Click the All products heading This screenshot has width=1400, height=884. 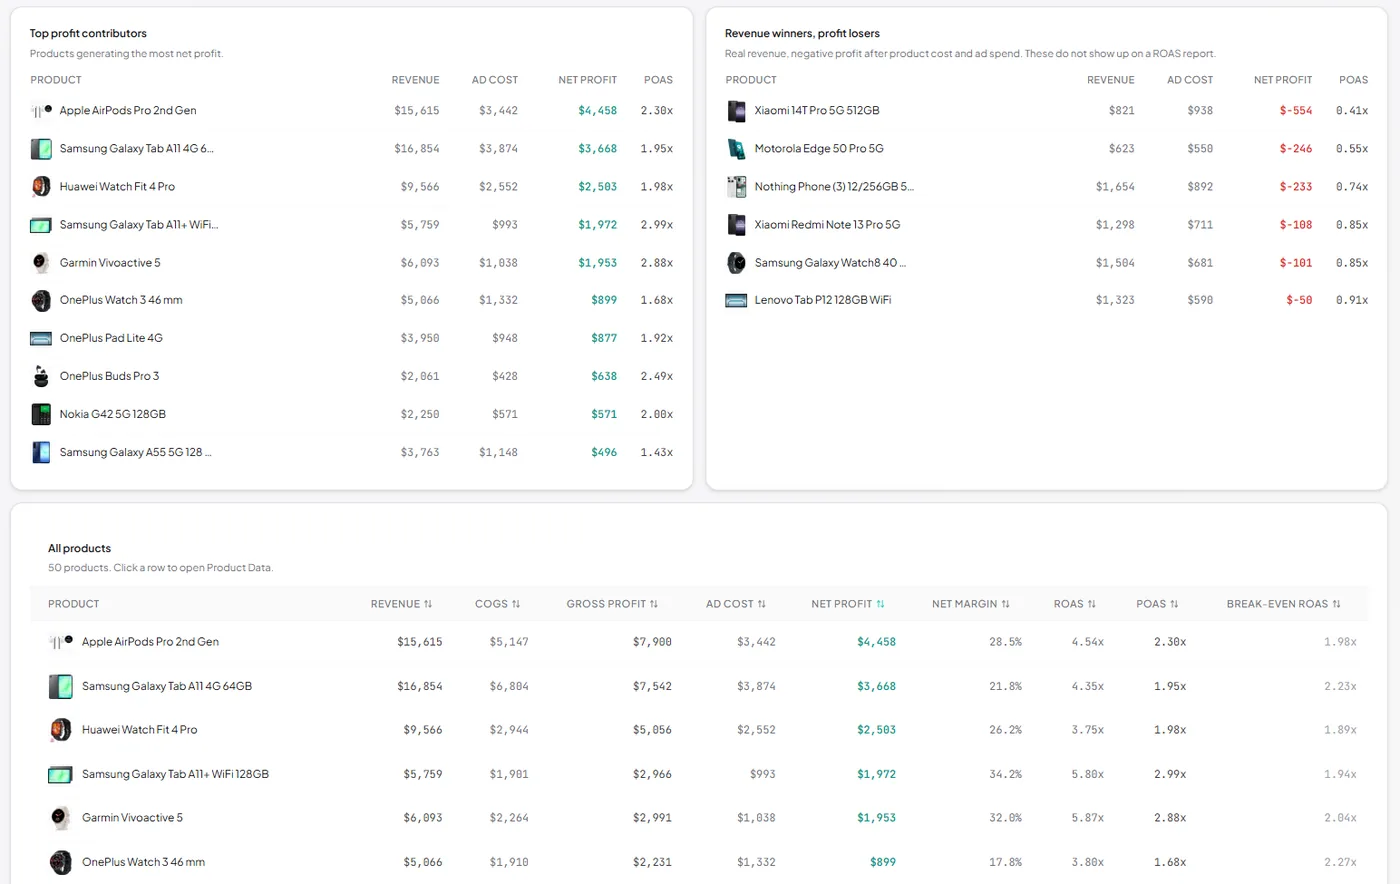click(x=79, y=548)
